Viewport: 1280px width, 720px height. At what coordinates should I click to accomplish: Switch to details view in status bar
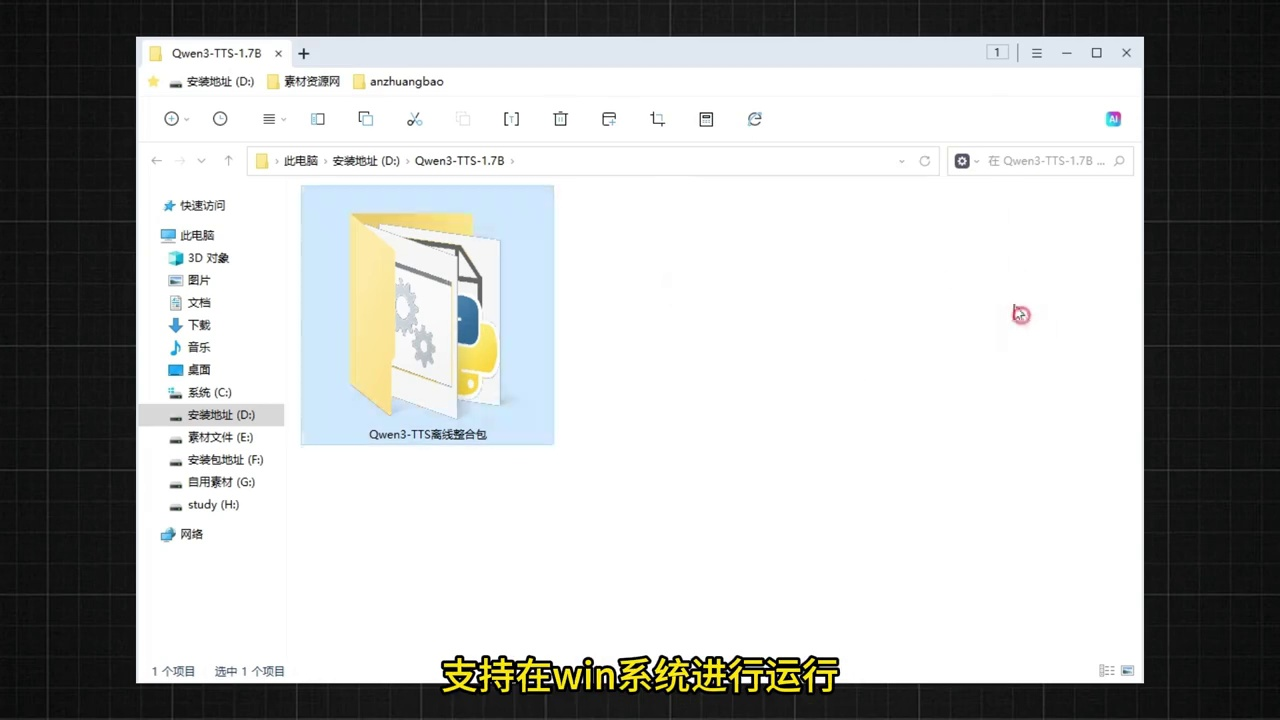pos(1107,671)
